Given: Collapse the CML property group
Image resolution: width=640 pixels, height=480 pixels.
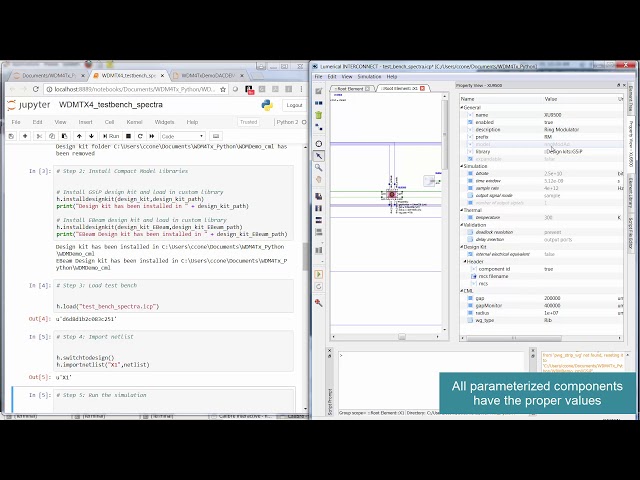Looking at the screenshot, I should coord(462,291).
